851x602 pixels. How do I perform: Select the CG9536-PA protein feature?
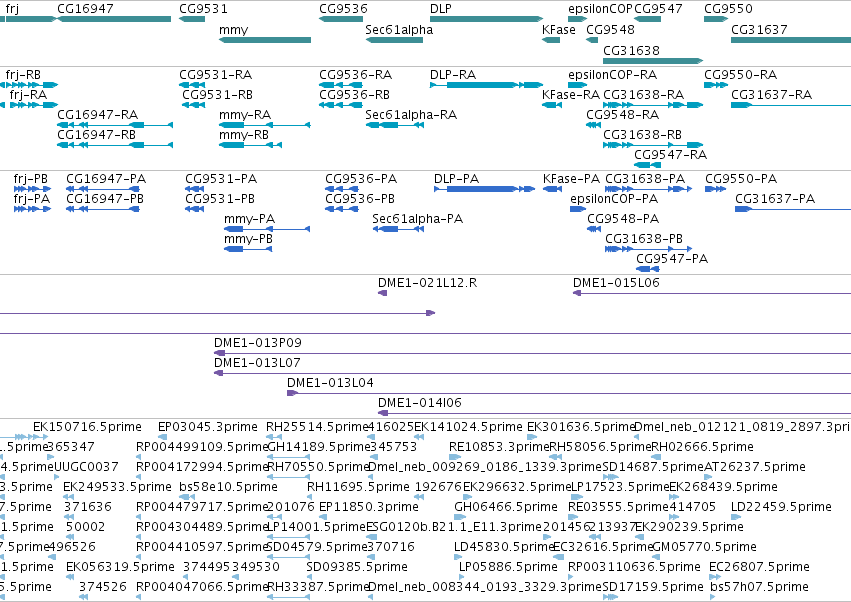[342, 189]
